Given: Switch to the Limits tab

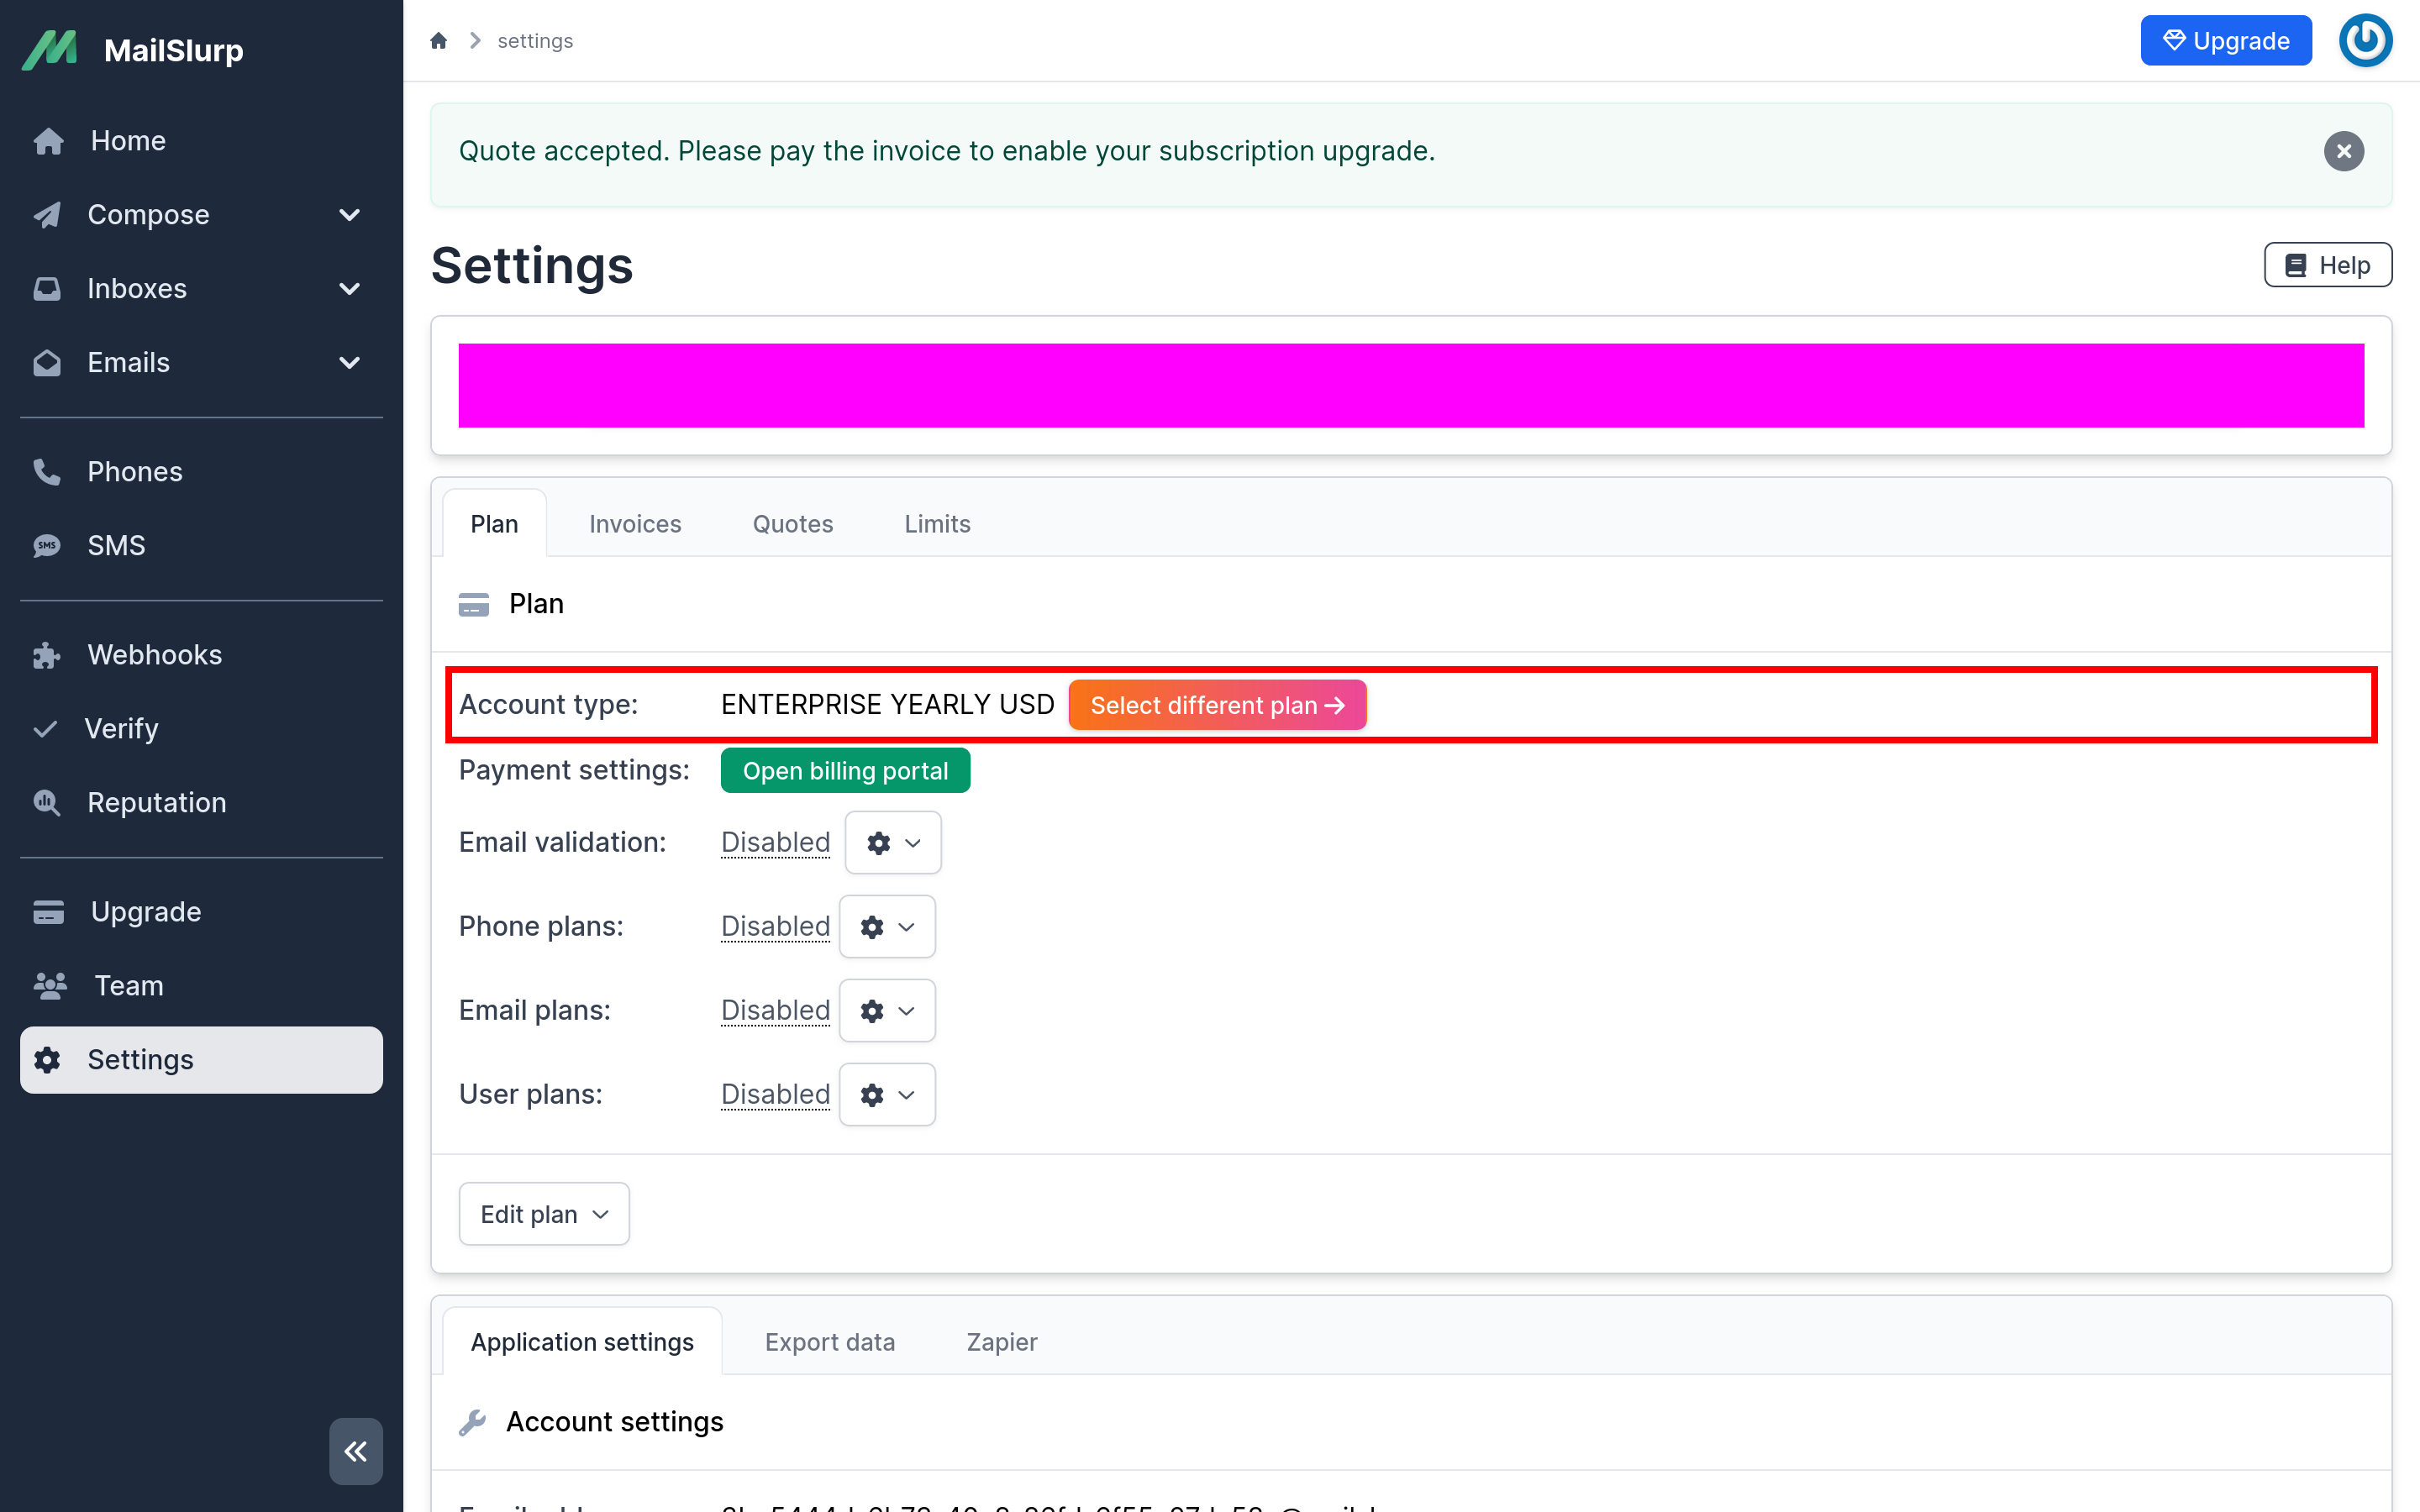Looking at the screenshot, I should (937, 524).
